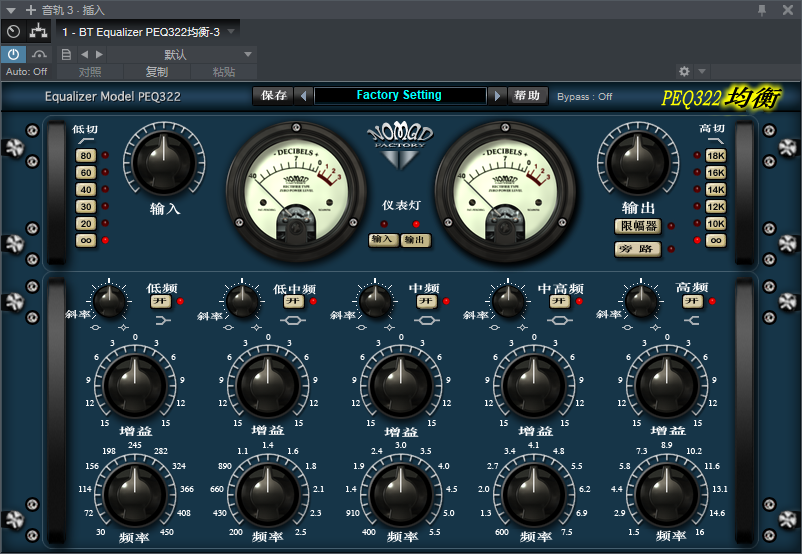The image size is (802, 554).
Task: Select the 16K high cut button
Action: click(716, 172)
